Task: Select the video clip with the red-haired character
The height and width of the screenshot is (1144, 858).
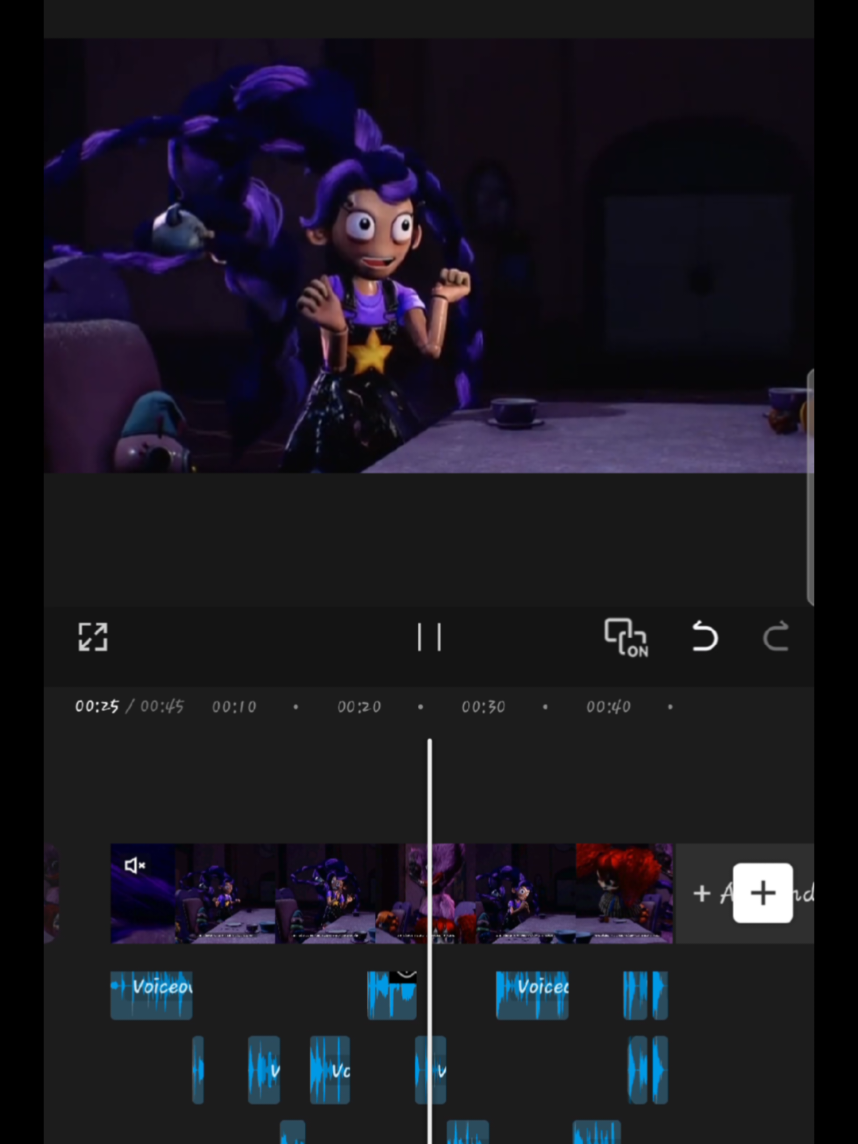Action: [x=624, y=893]
